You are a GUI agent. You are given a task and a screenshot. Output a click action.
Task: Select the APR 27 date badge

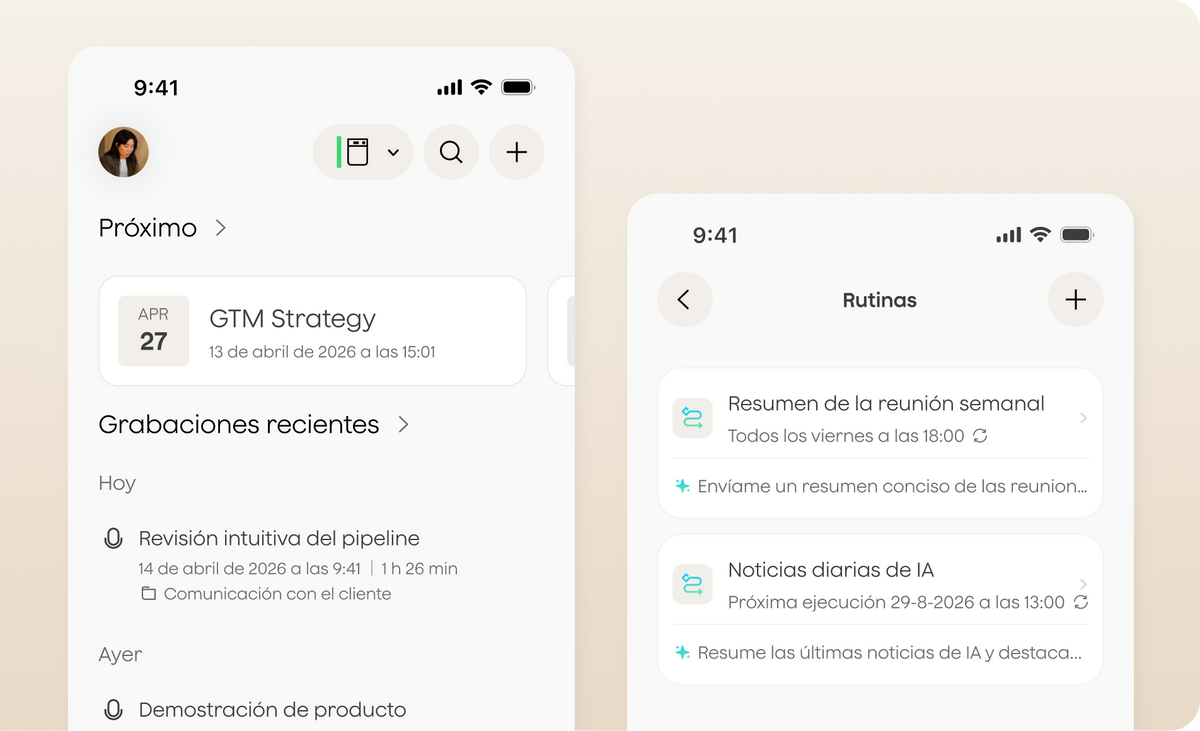tap(153, 331)
